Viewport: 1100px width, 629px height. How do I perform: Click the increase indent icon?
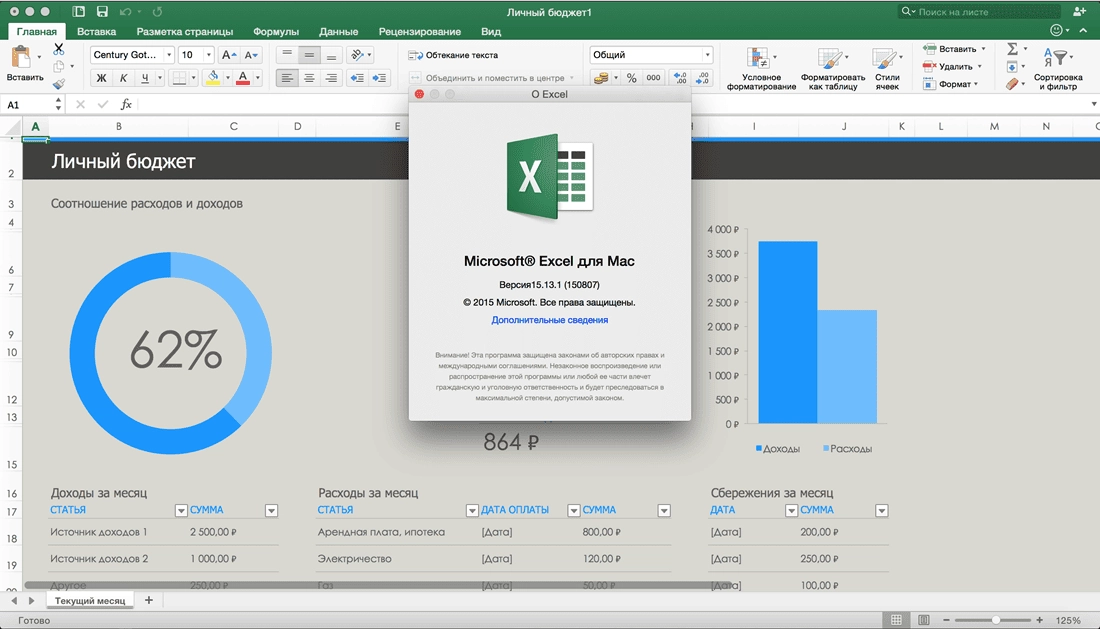click(380, 78)
